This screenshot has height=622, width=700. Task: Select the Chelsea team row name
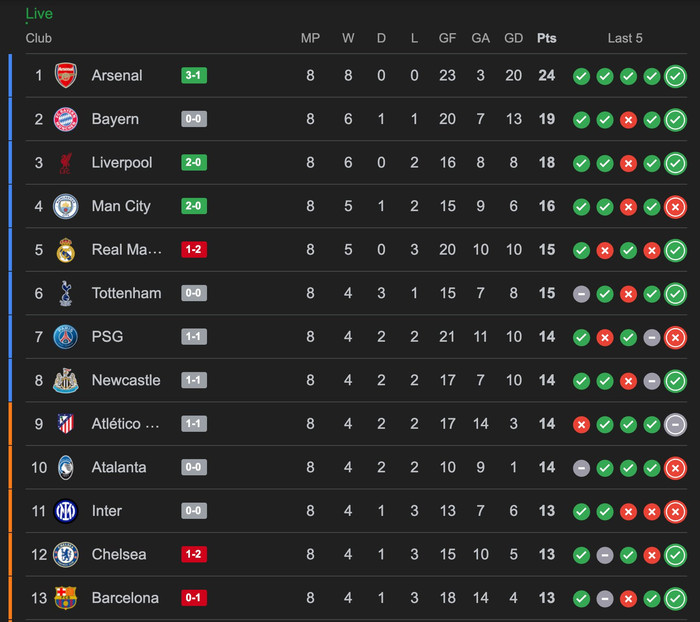click(x=119, y=554)
